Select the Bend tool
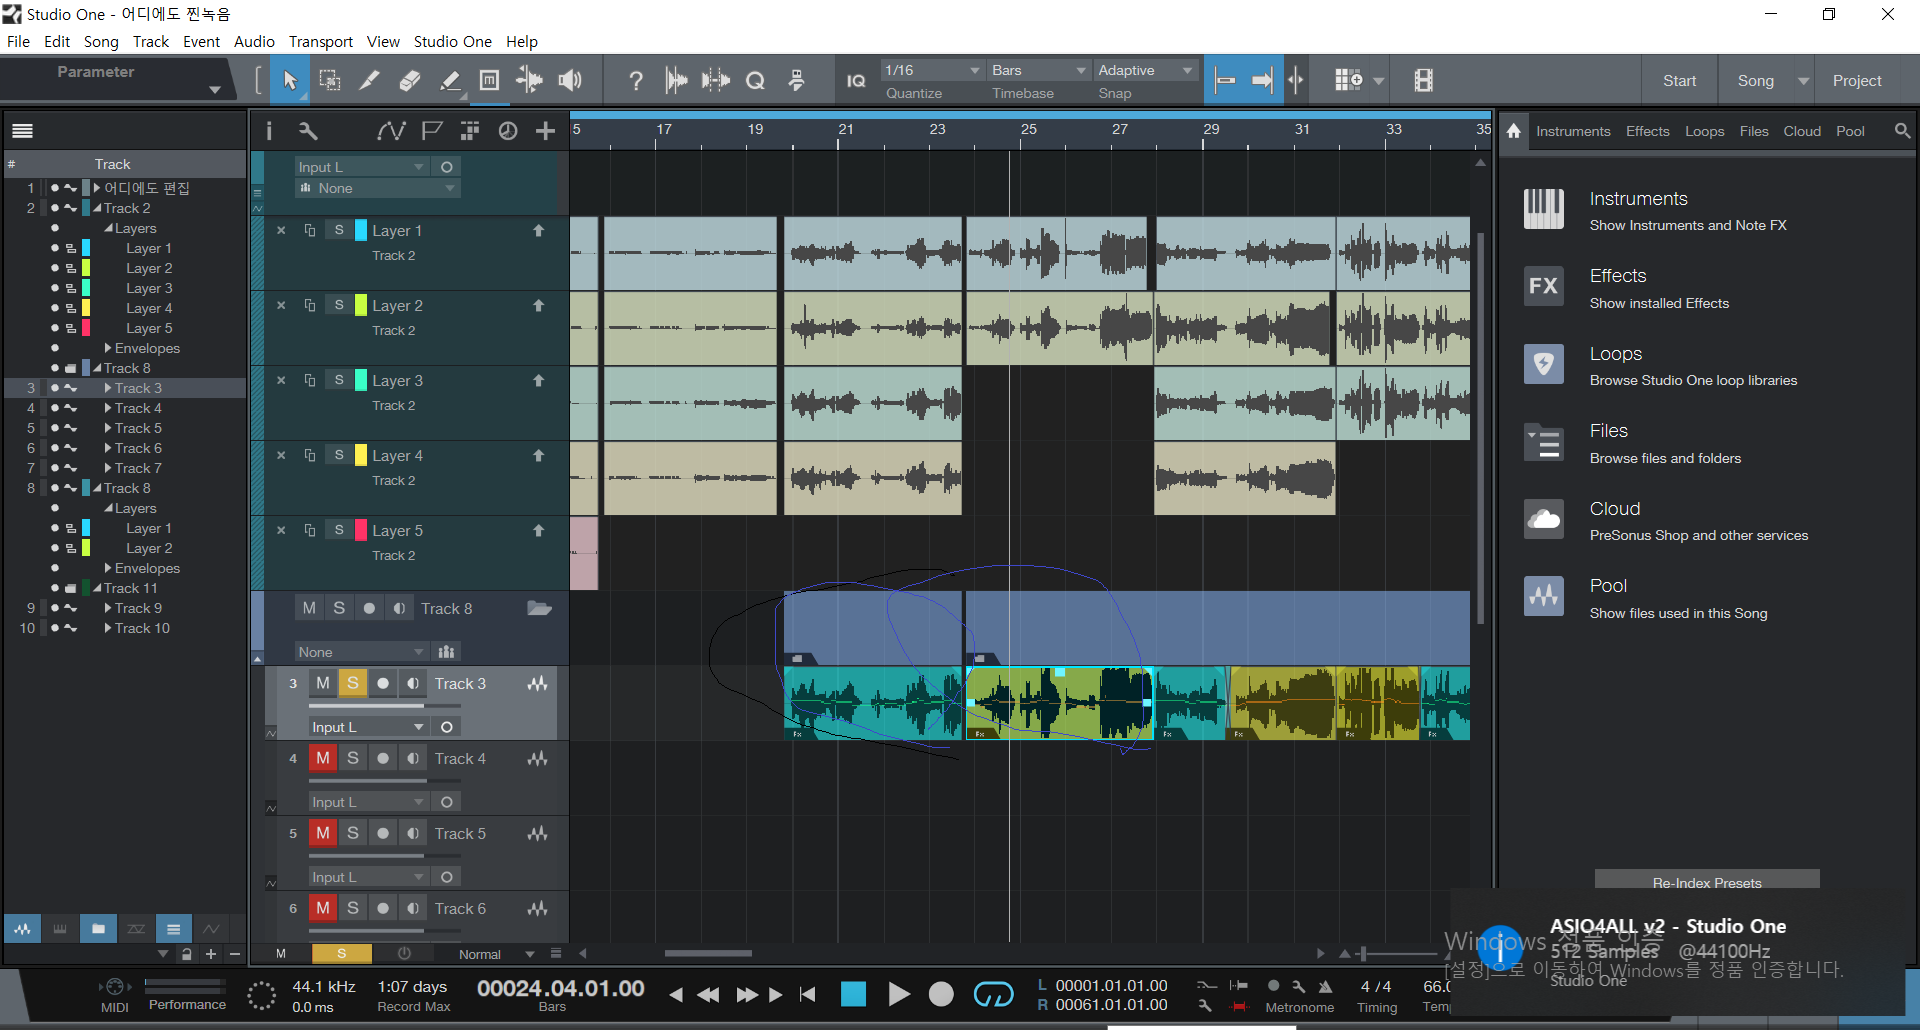This screenshot has height=1030, width=1920. point(530,81)
